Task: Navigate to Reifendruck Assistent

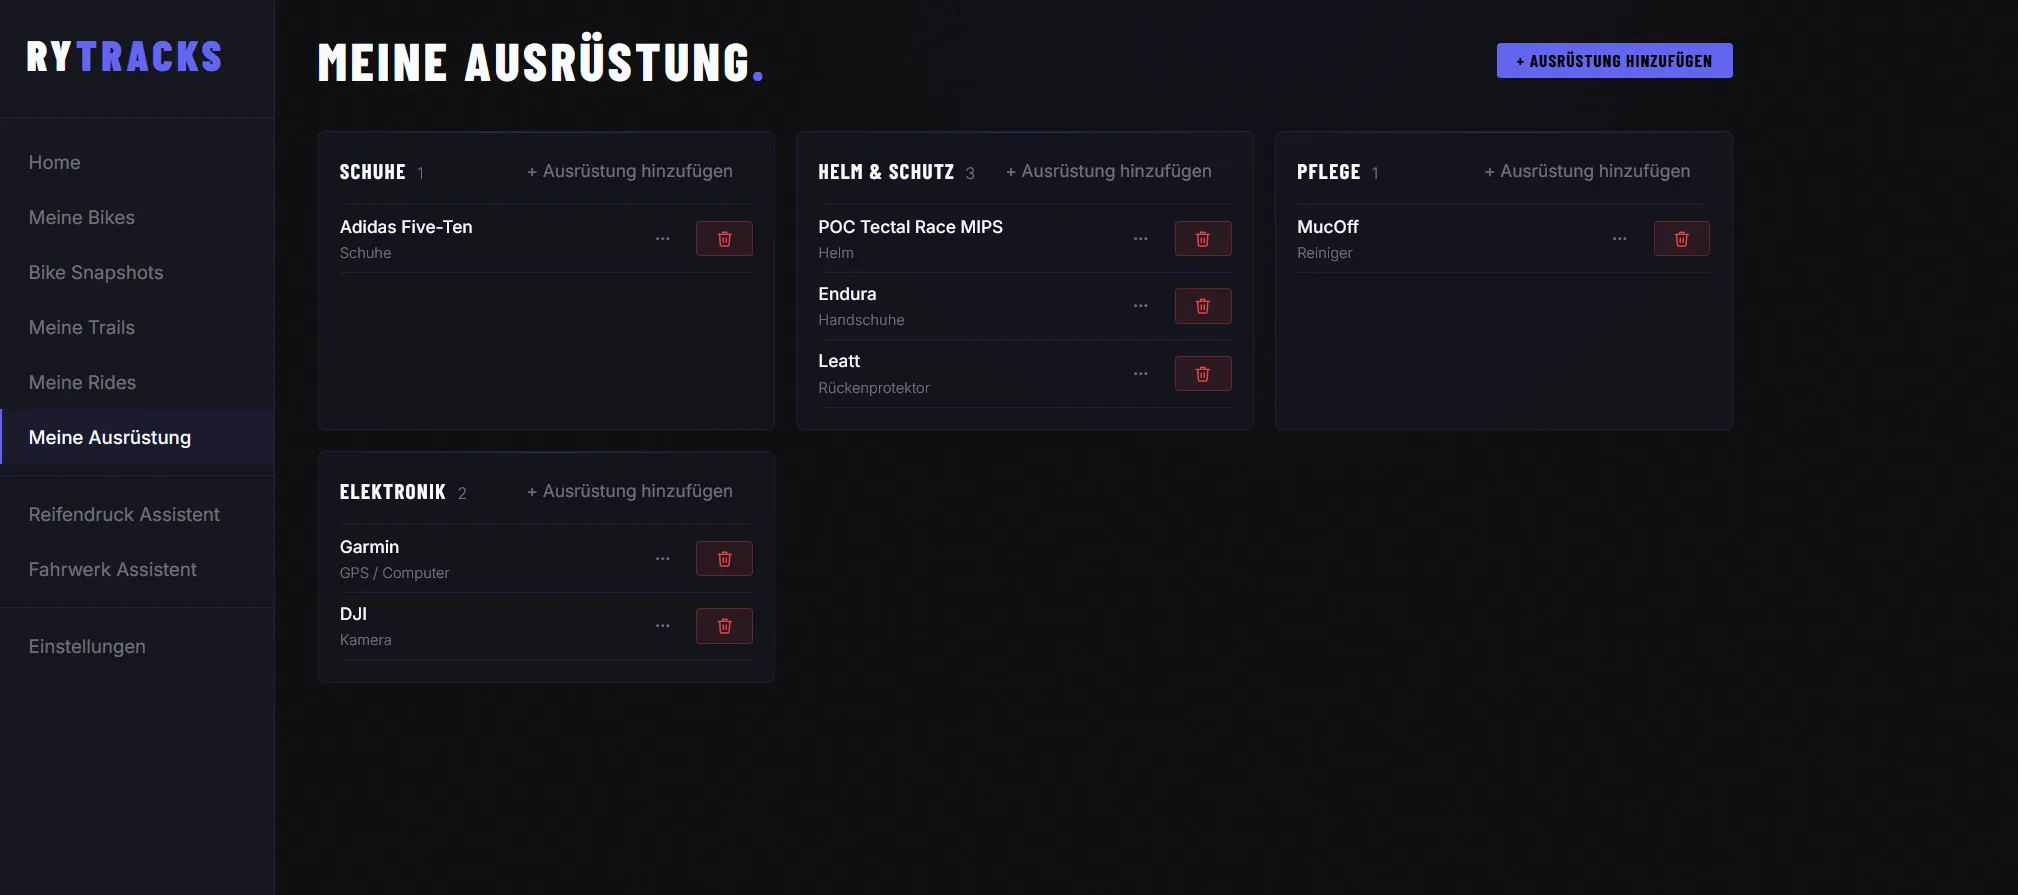Action: click(x=124, y=514)
